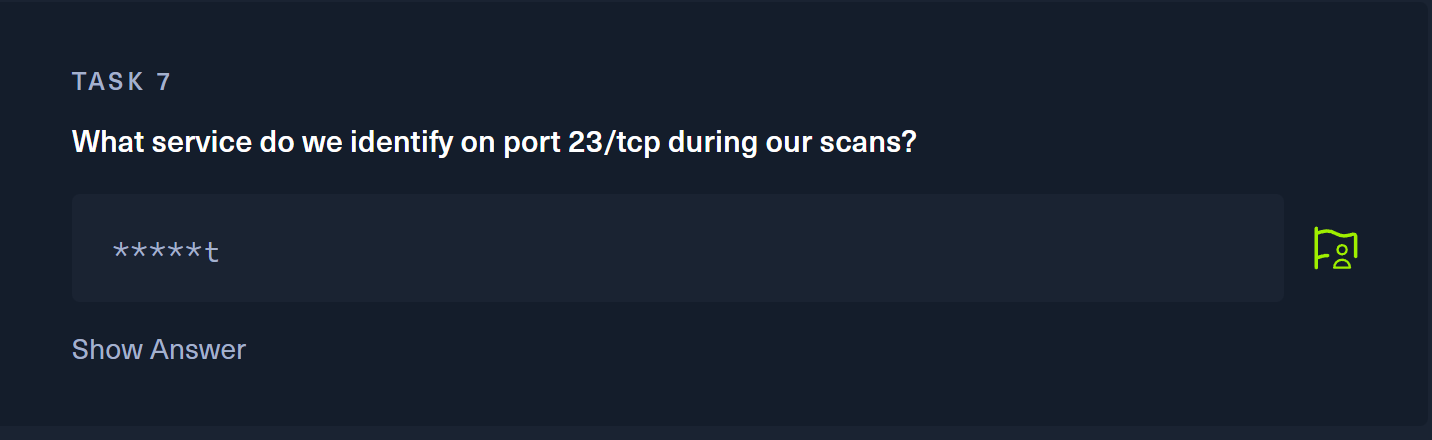Click the word 'Show' below the input
The width and height of the screenshot is (1432, 440).
click(107, 350)
